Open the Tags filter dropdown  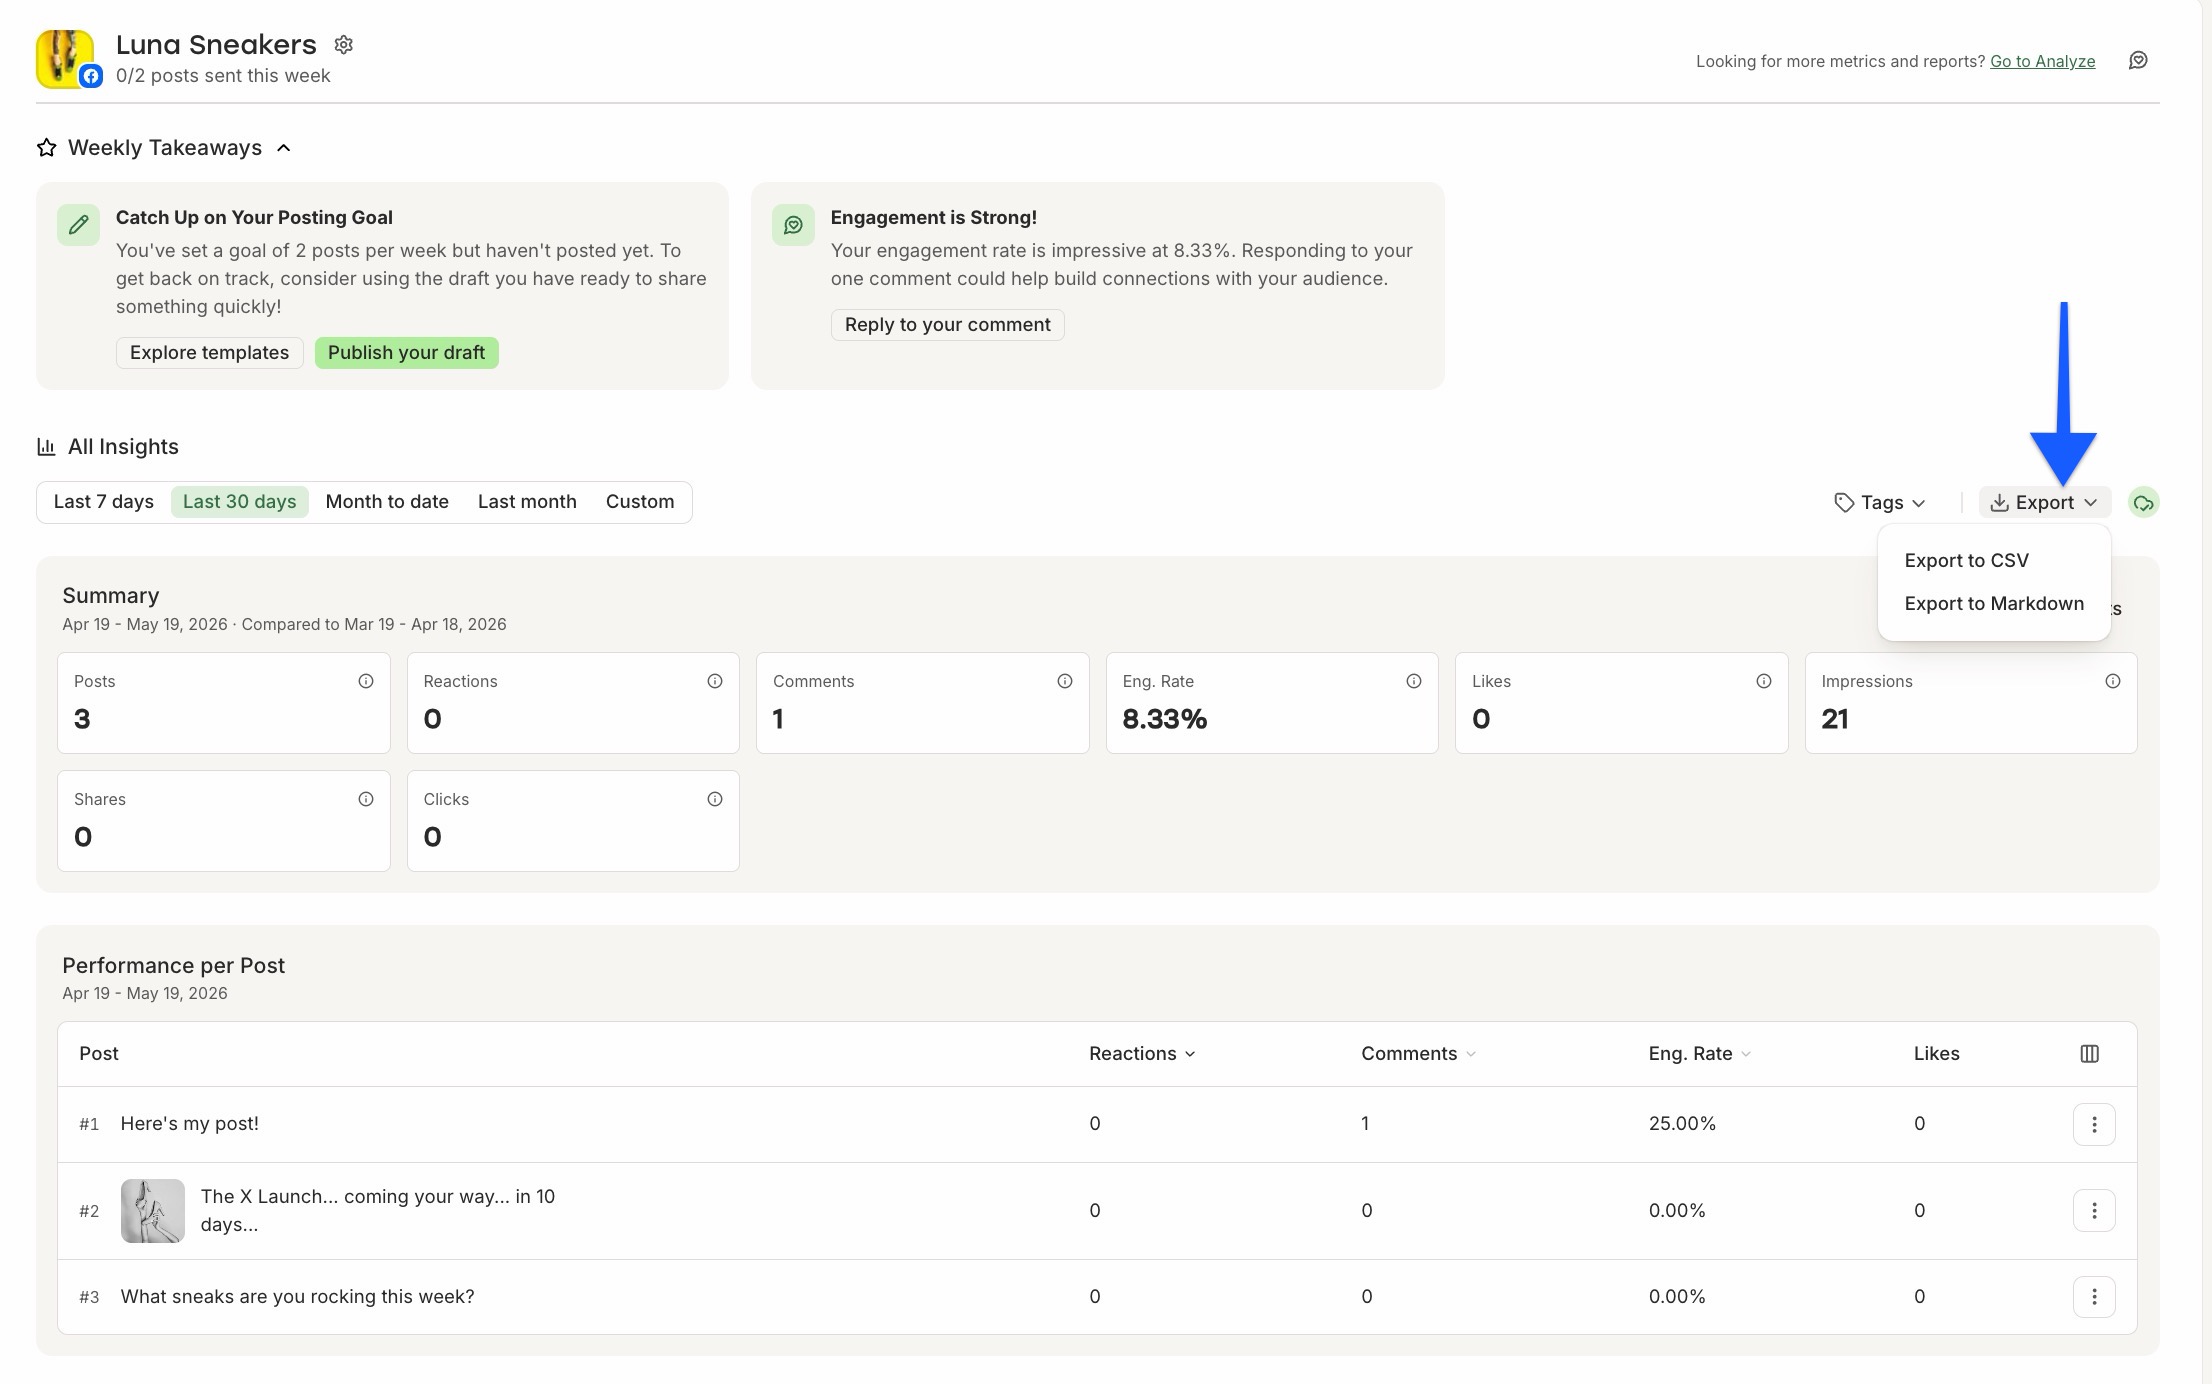tap(1880, 503)
